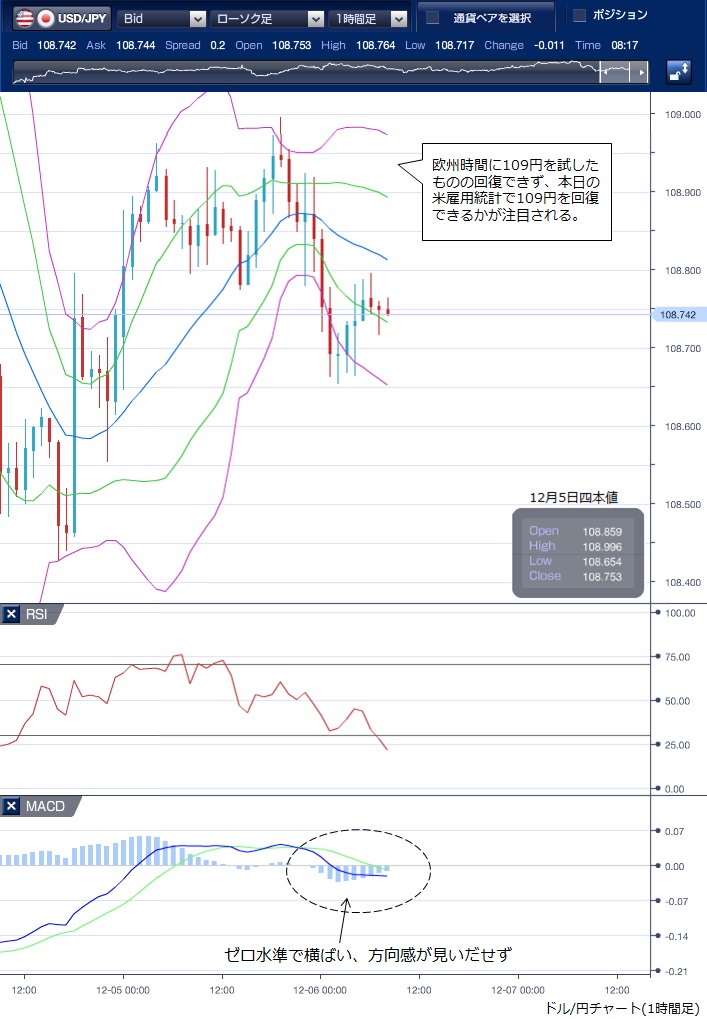This screenshot has height=1019, width=707.
Task: Click the 75.00 RSI axis marker
Action: coord(679,657)
